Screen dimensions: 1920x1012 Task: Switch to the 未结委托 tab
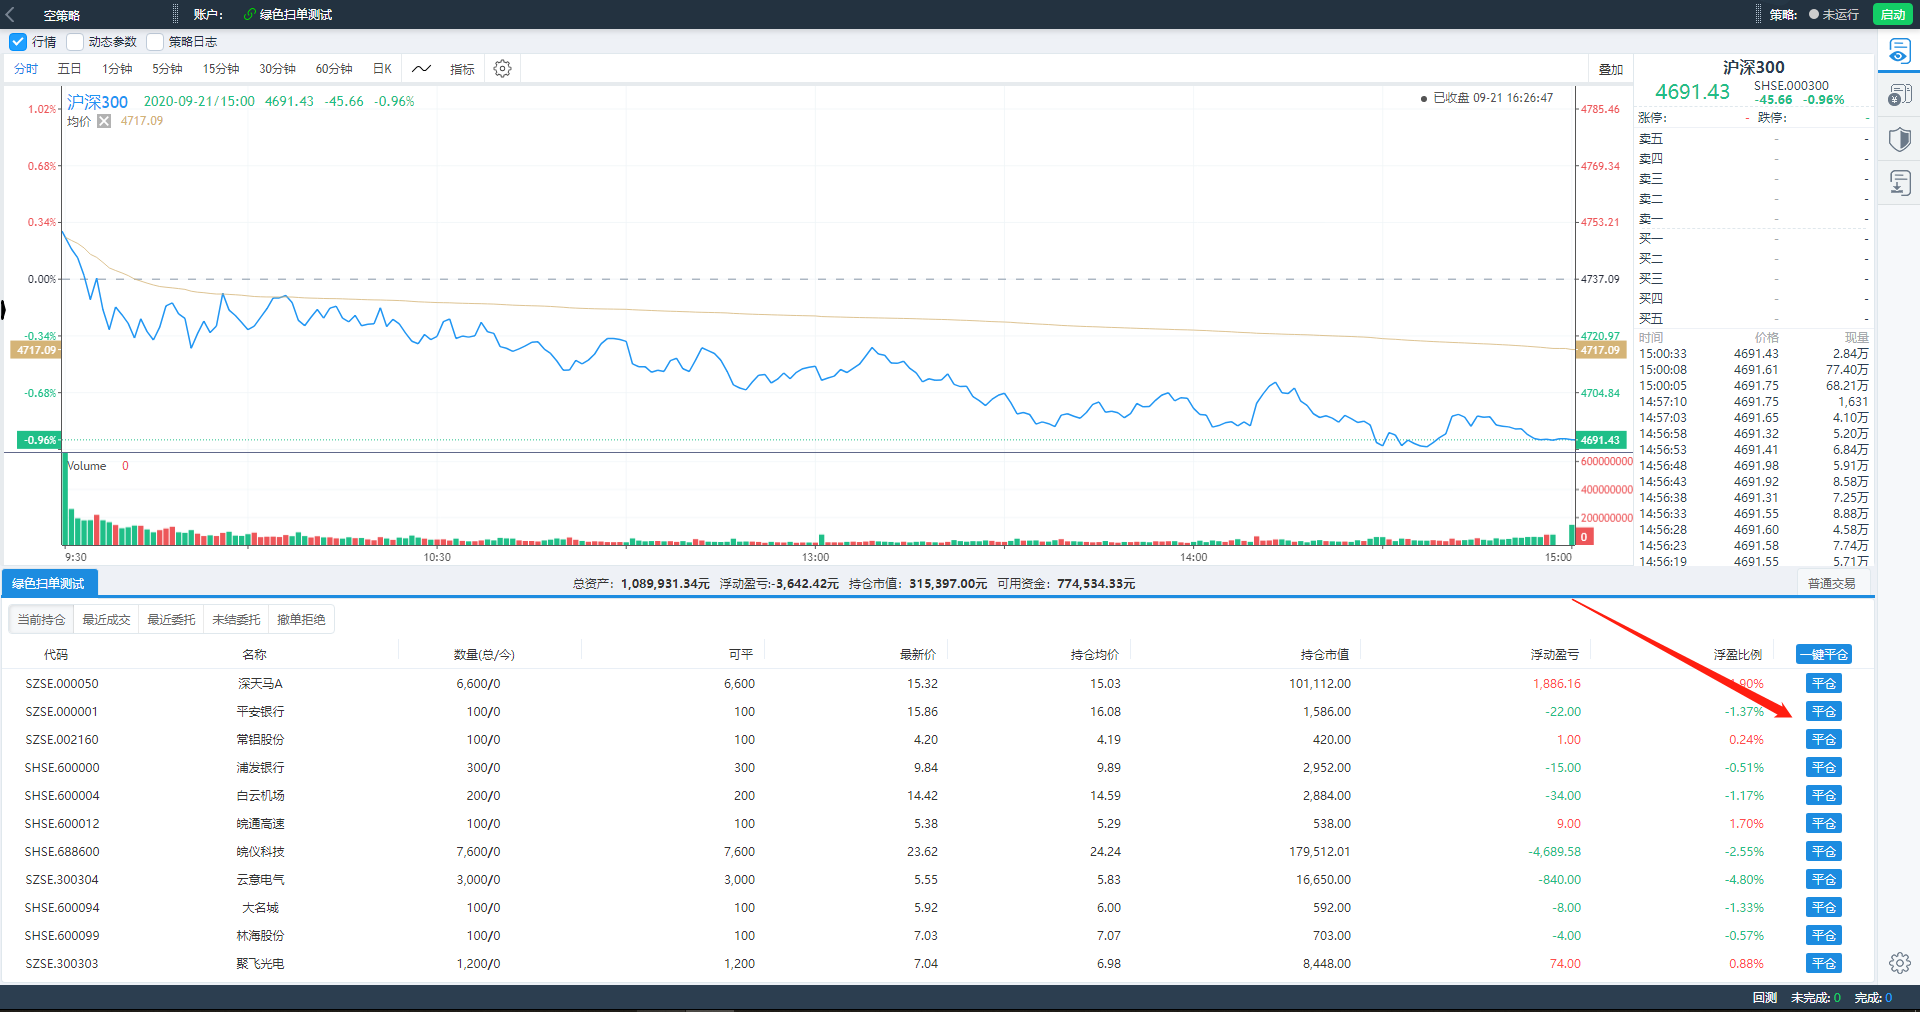236,620
